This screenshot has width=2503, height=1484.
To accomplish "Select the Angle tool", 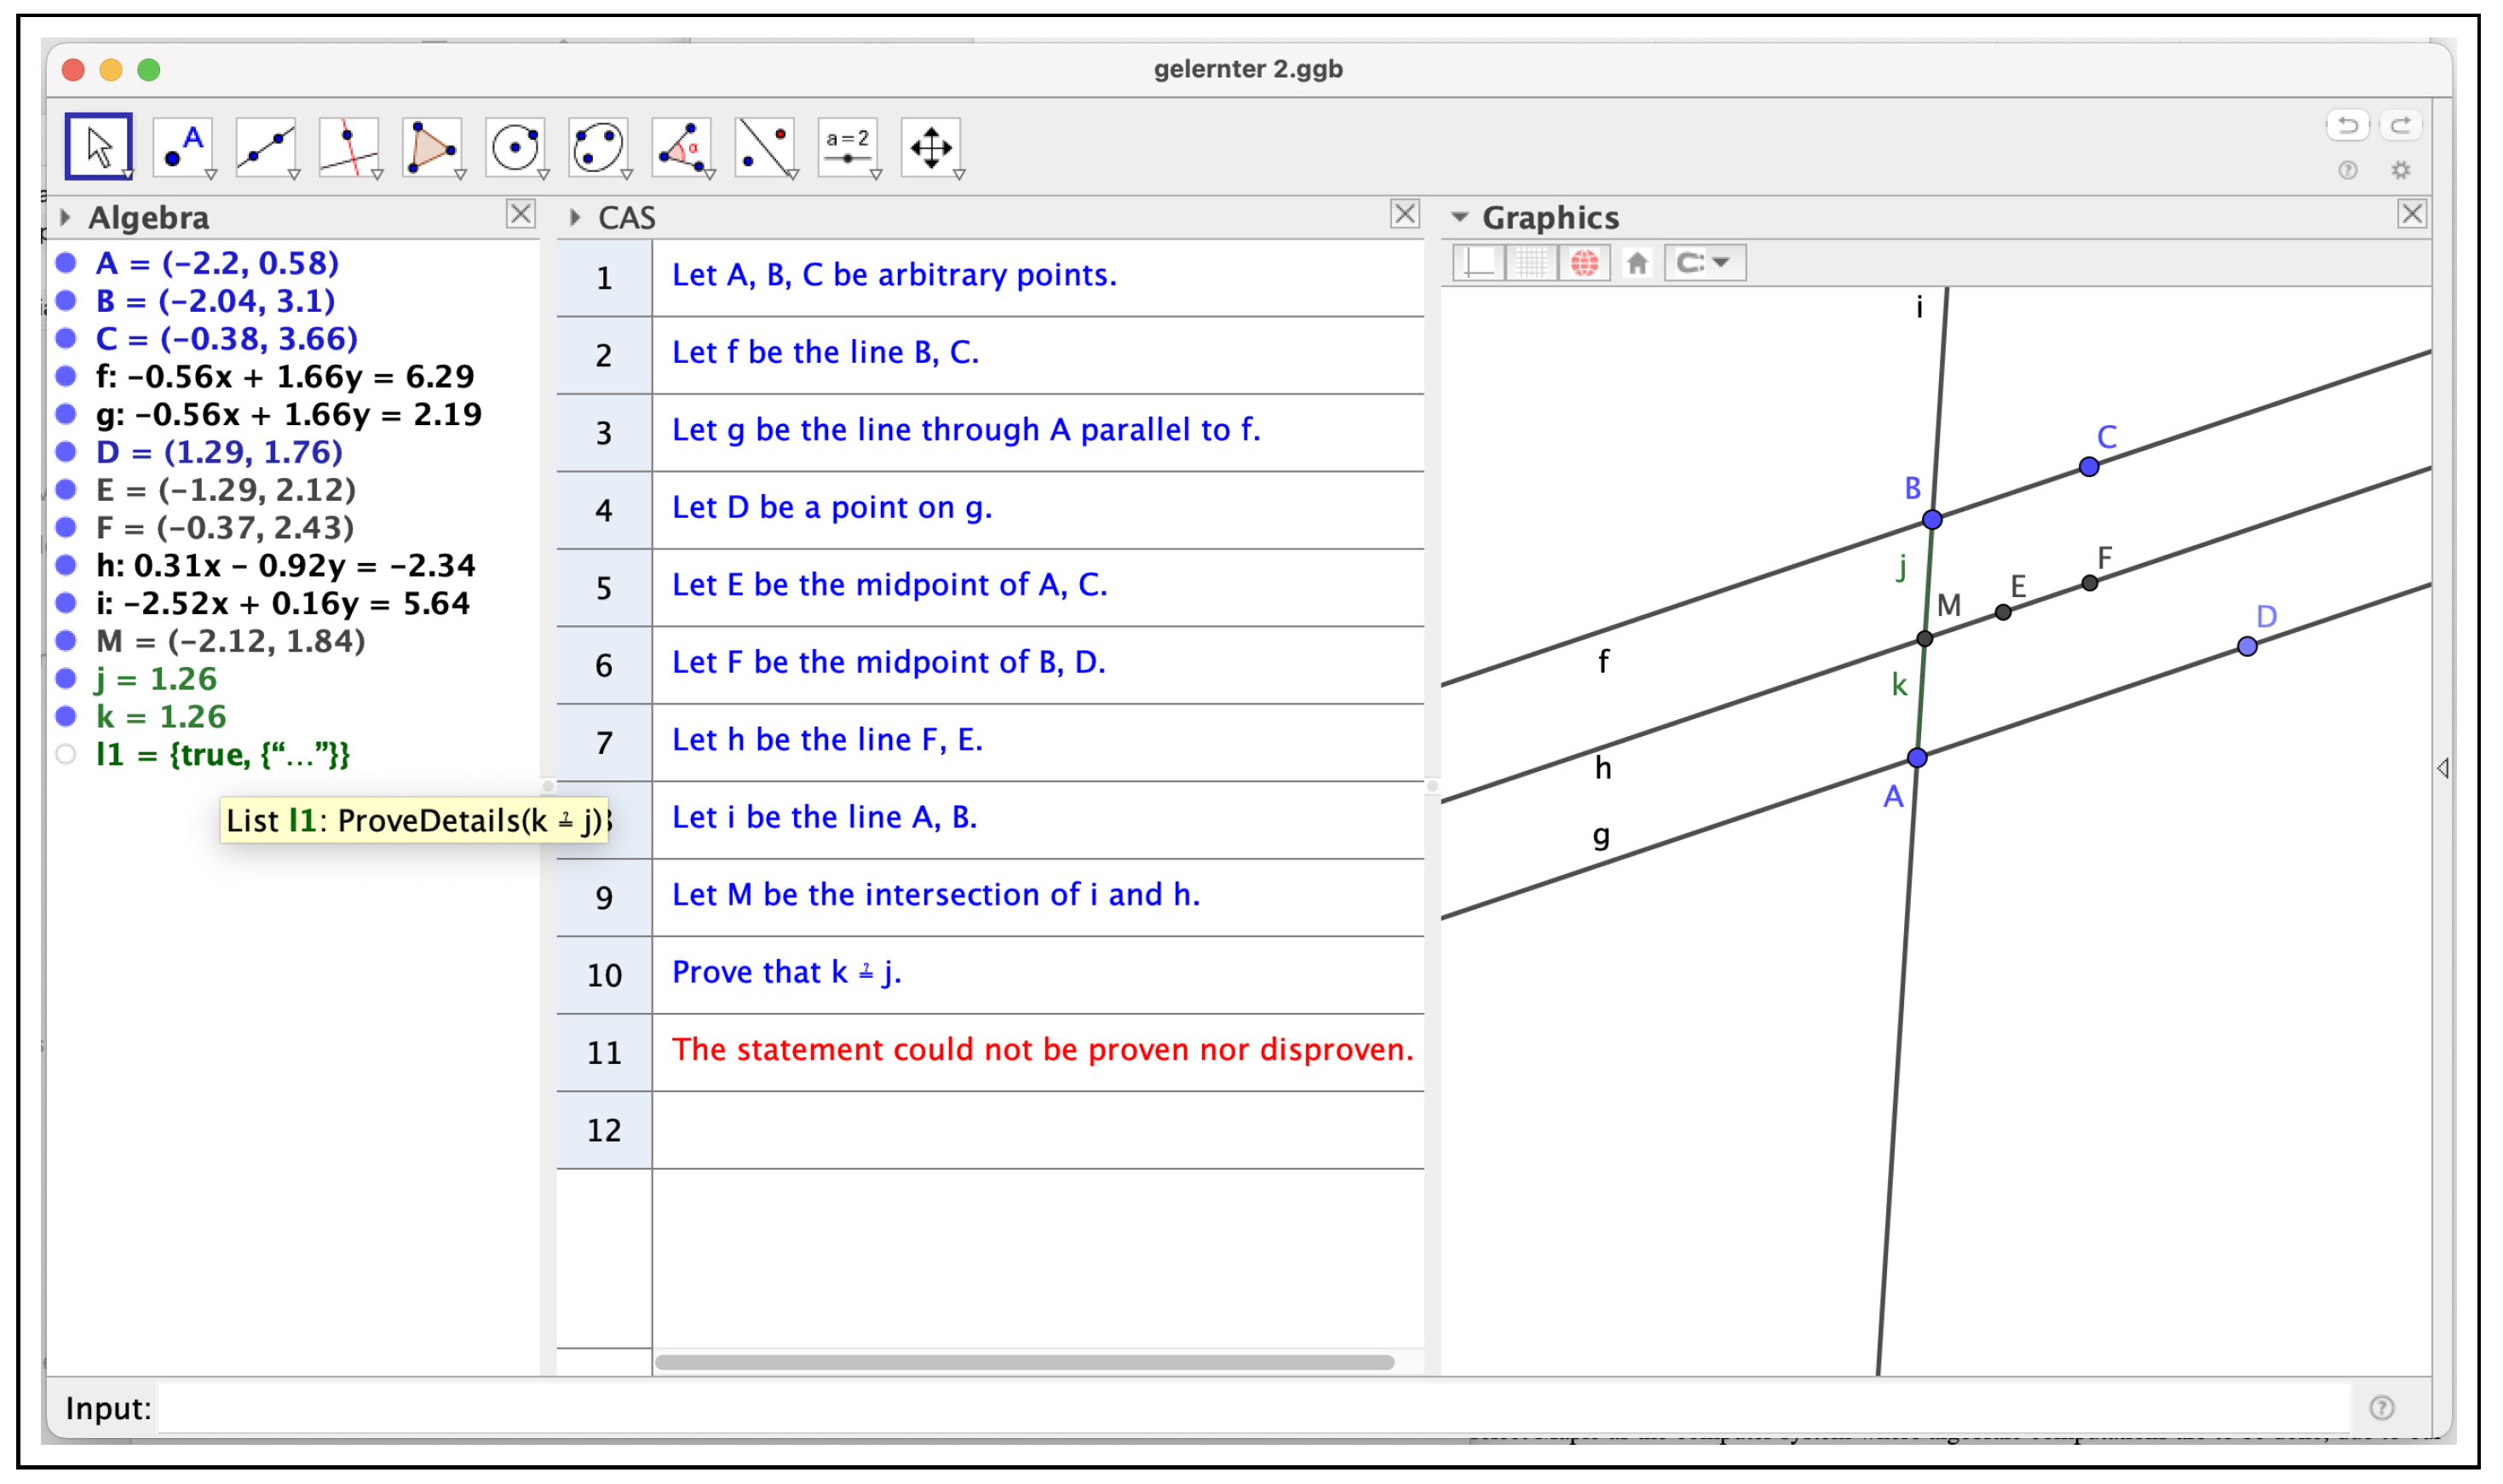I will [x=681, y=147].
